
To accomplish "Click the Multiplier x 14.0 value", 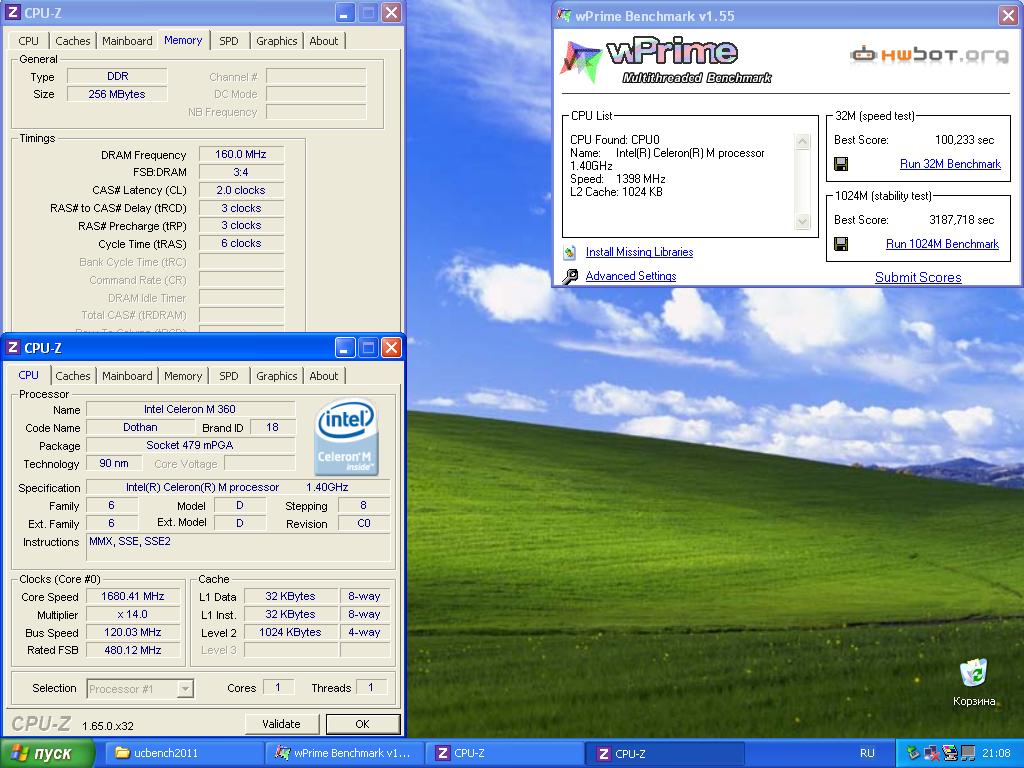I will (133, 615).
